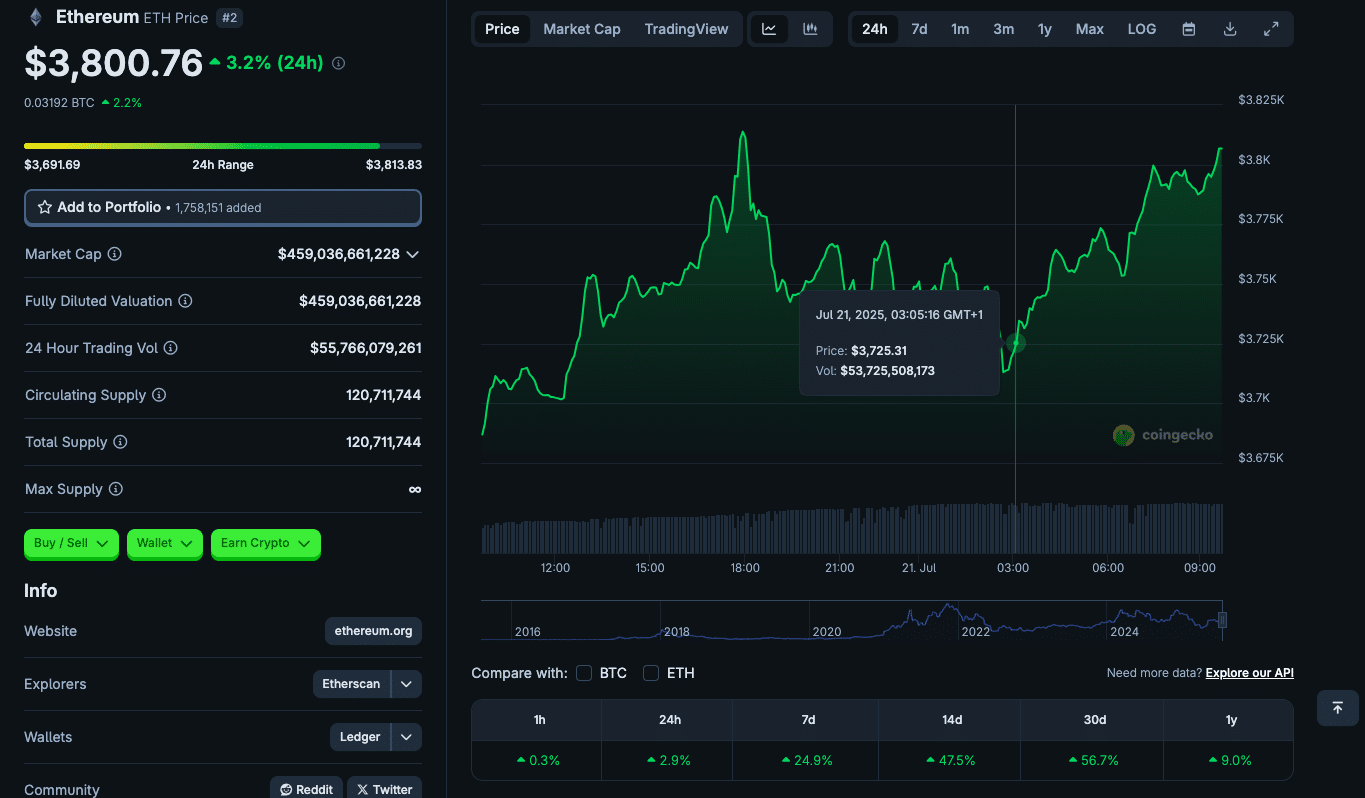1365x798 pixels.
Task: Select the 24h time range
Action: pyautogui.click(x=875, y=29)
